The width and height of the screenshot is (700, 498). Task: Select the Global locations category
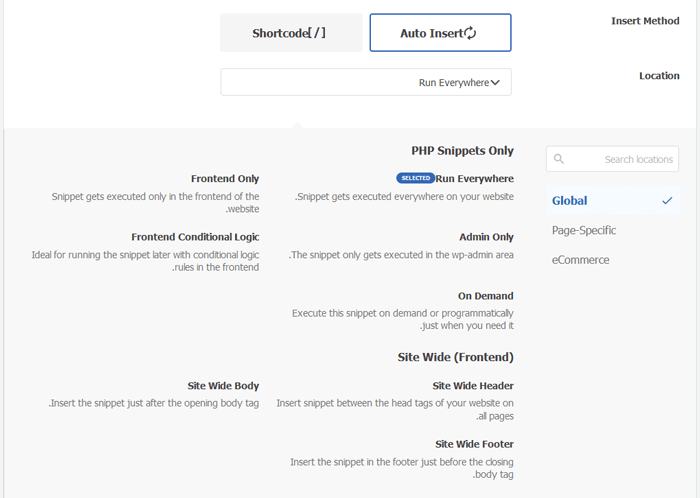[x=570, y=201]
